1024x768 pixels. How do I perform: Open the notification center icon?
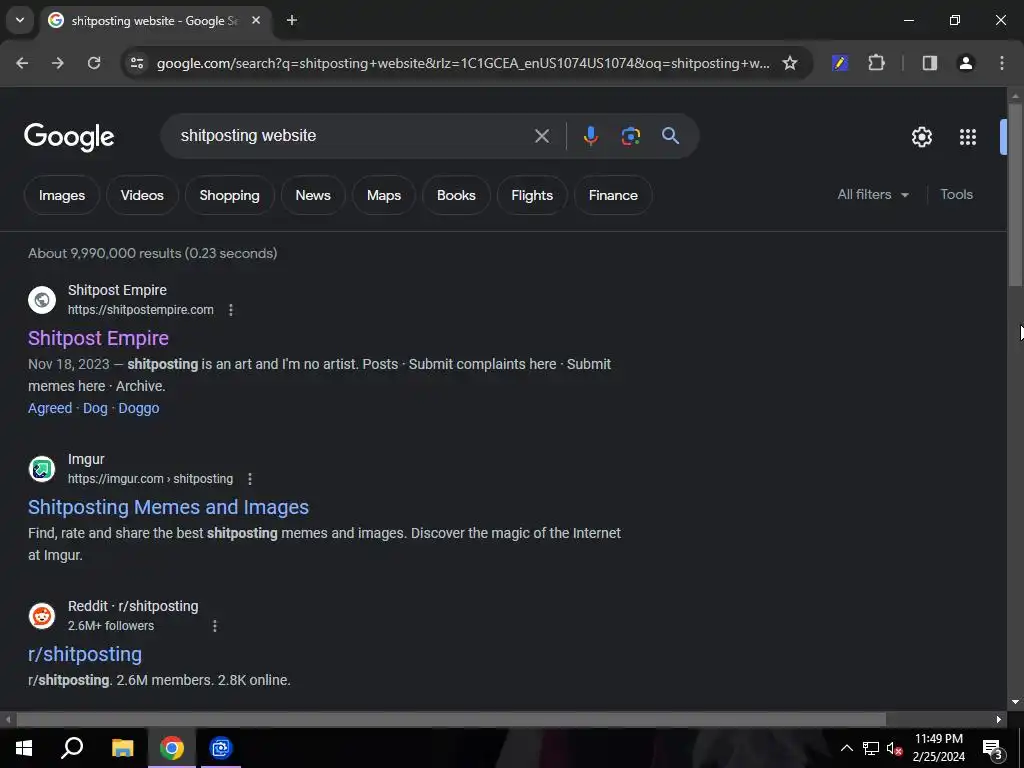pyautogui.click(x=992, y=750)
